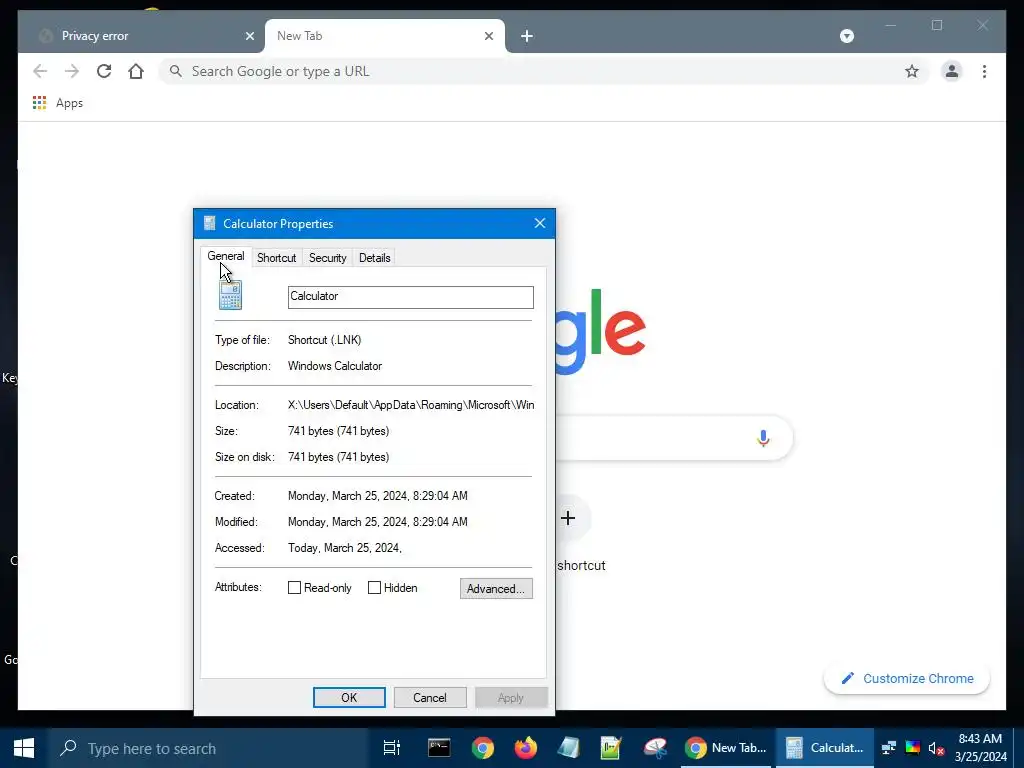Launch the pinned Chrome taskbar icon
This screenshot has width=1024, height=768.
coord(483,748)
